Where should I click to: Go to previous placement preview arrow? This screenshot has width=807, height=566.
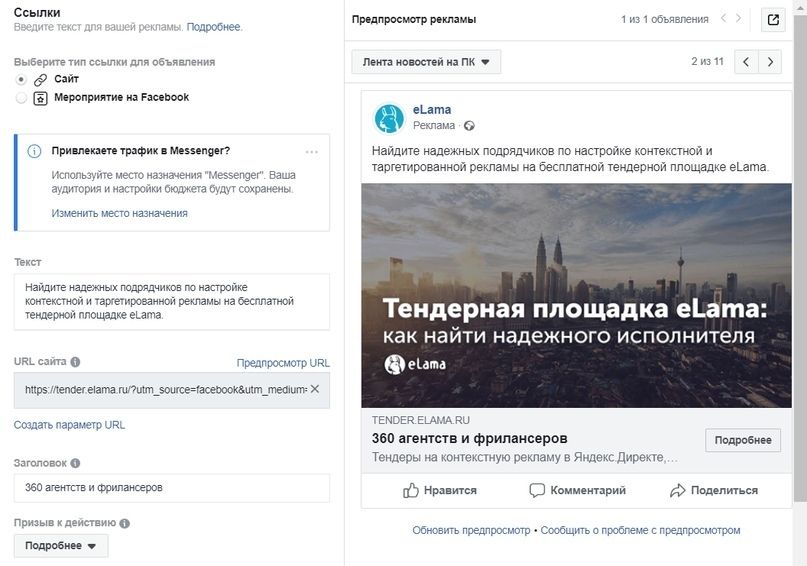(x=746, y=62)
